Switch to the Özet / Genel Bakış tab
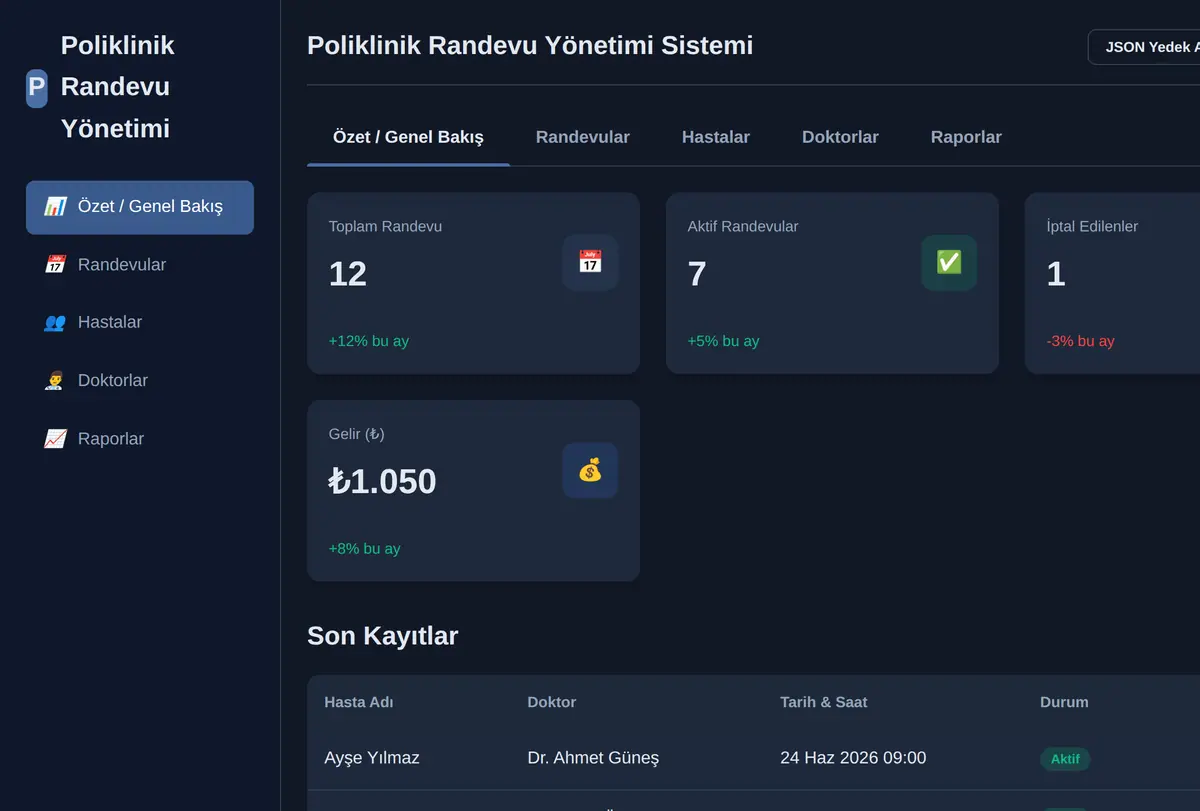 [x=408, y=137]
